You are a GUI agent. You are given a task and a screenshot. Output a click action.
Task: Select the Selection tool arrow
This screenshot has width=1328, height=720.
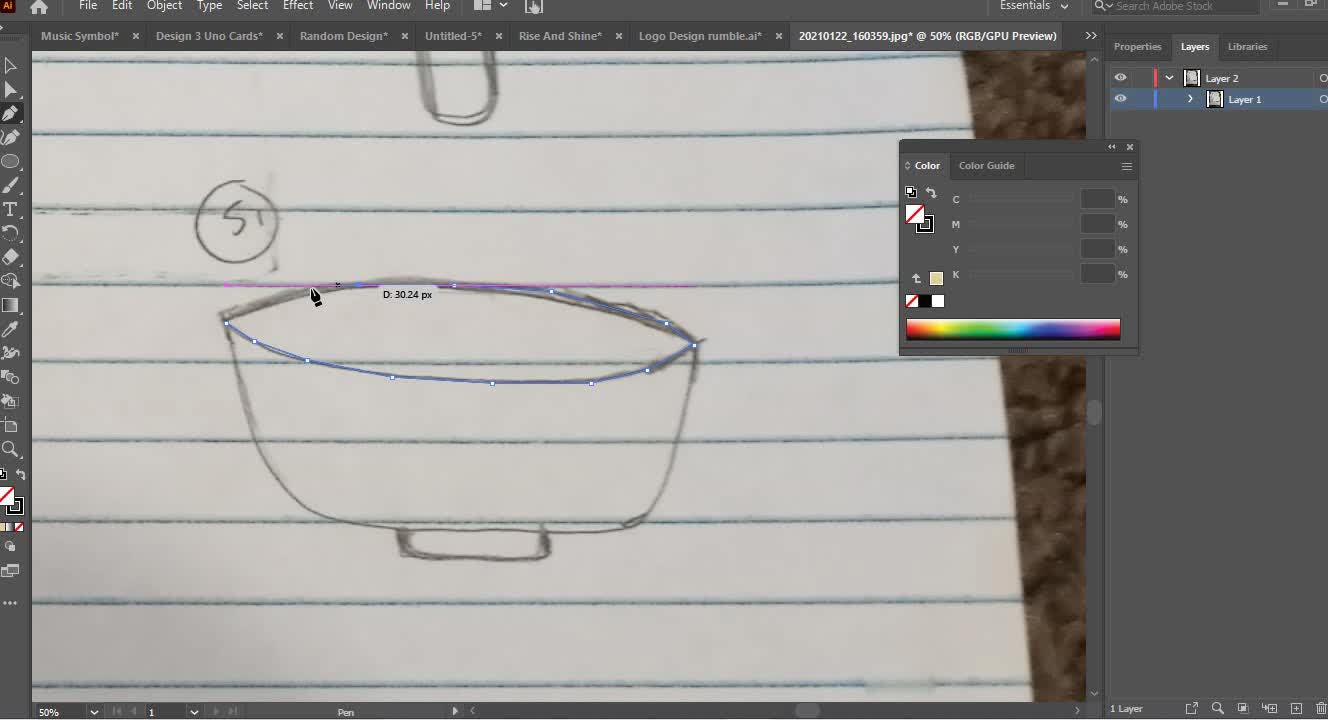pos(10,66)
